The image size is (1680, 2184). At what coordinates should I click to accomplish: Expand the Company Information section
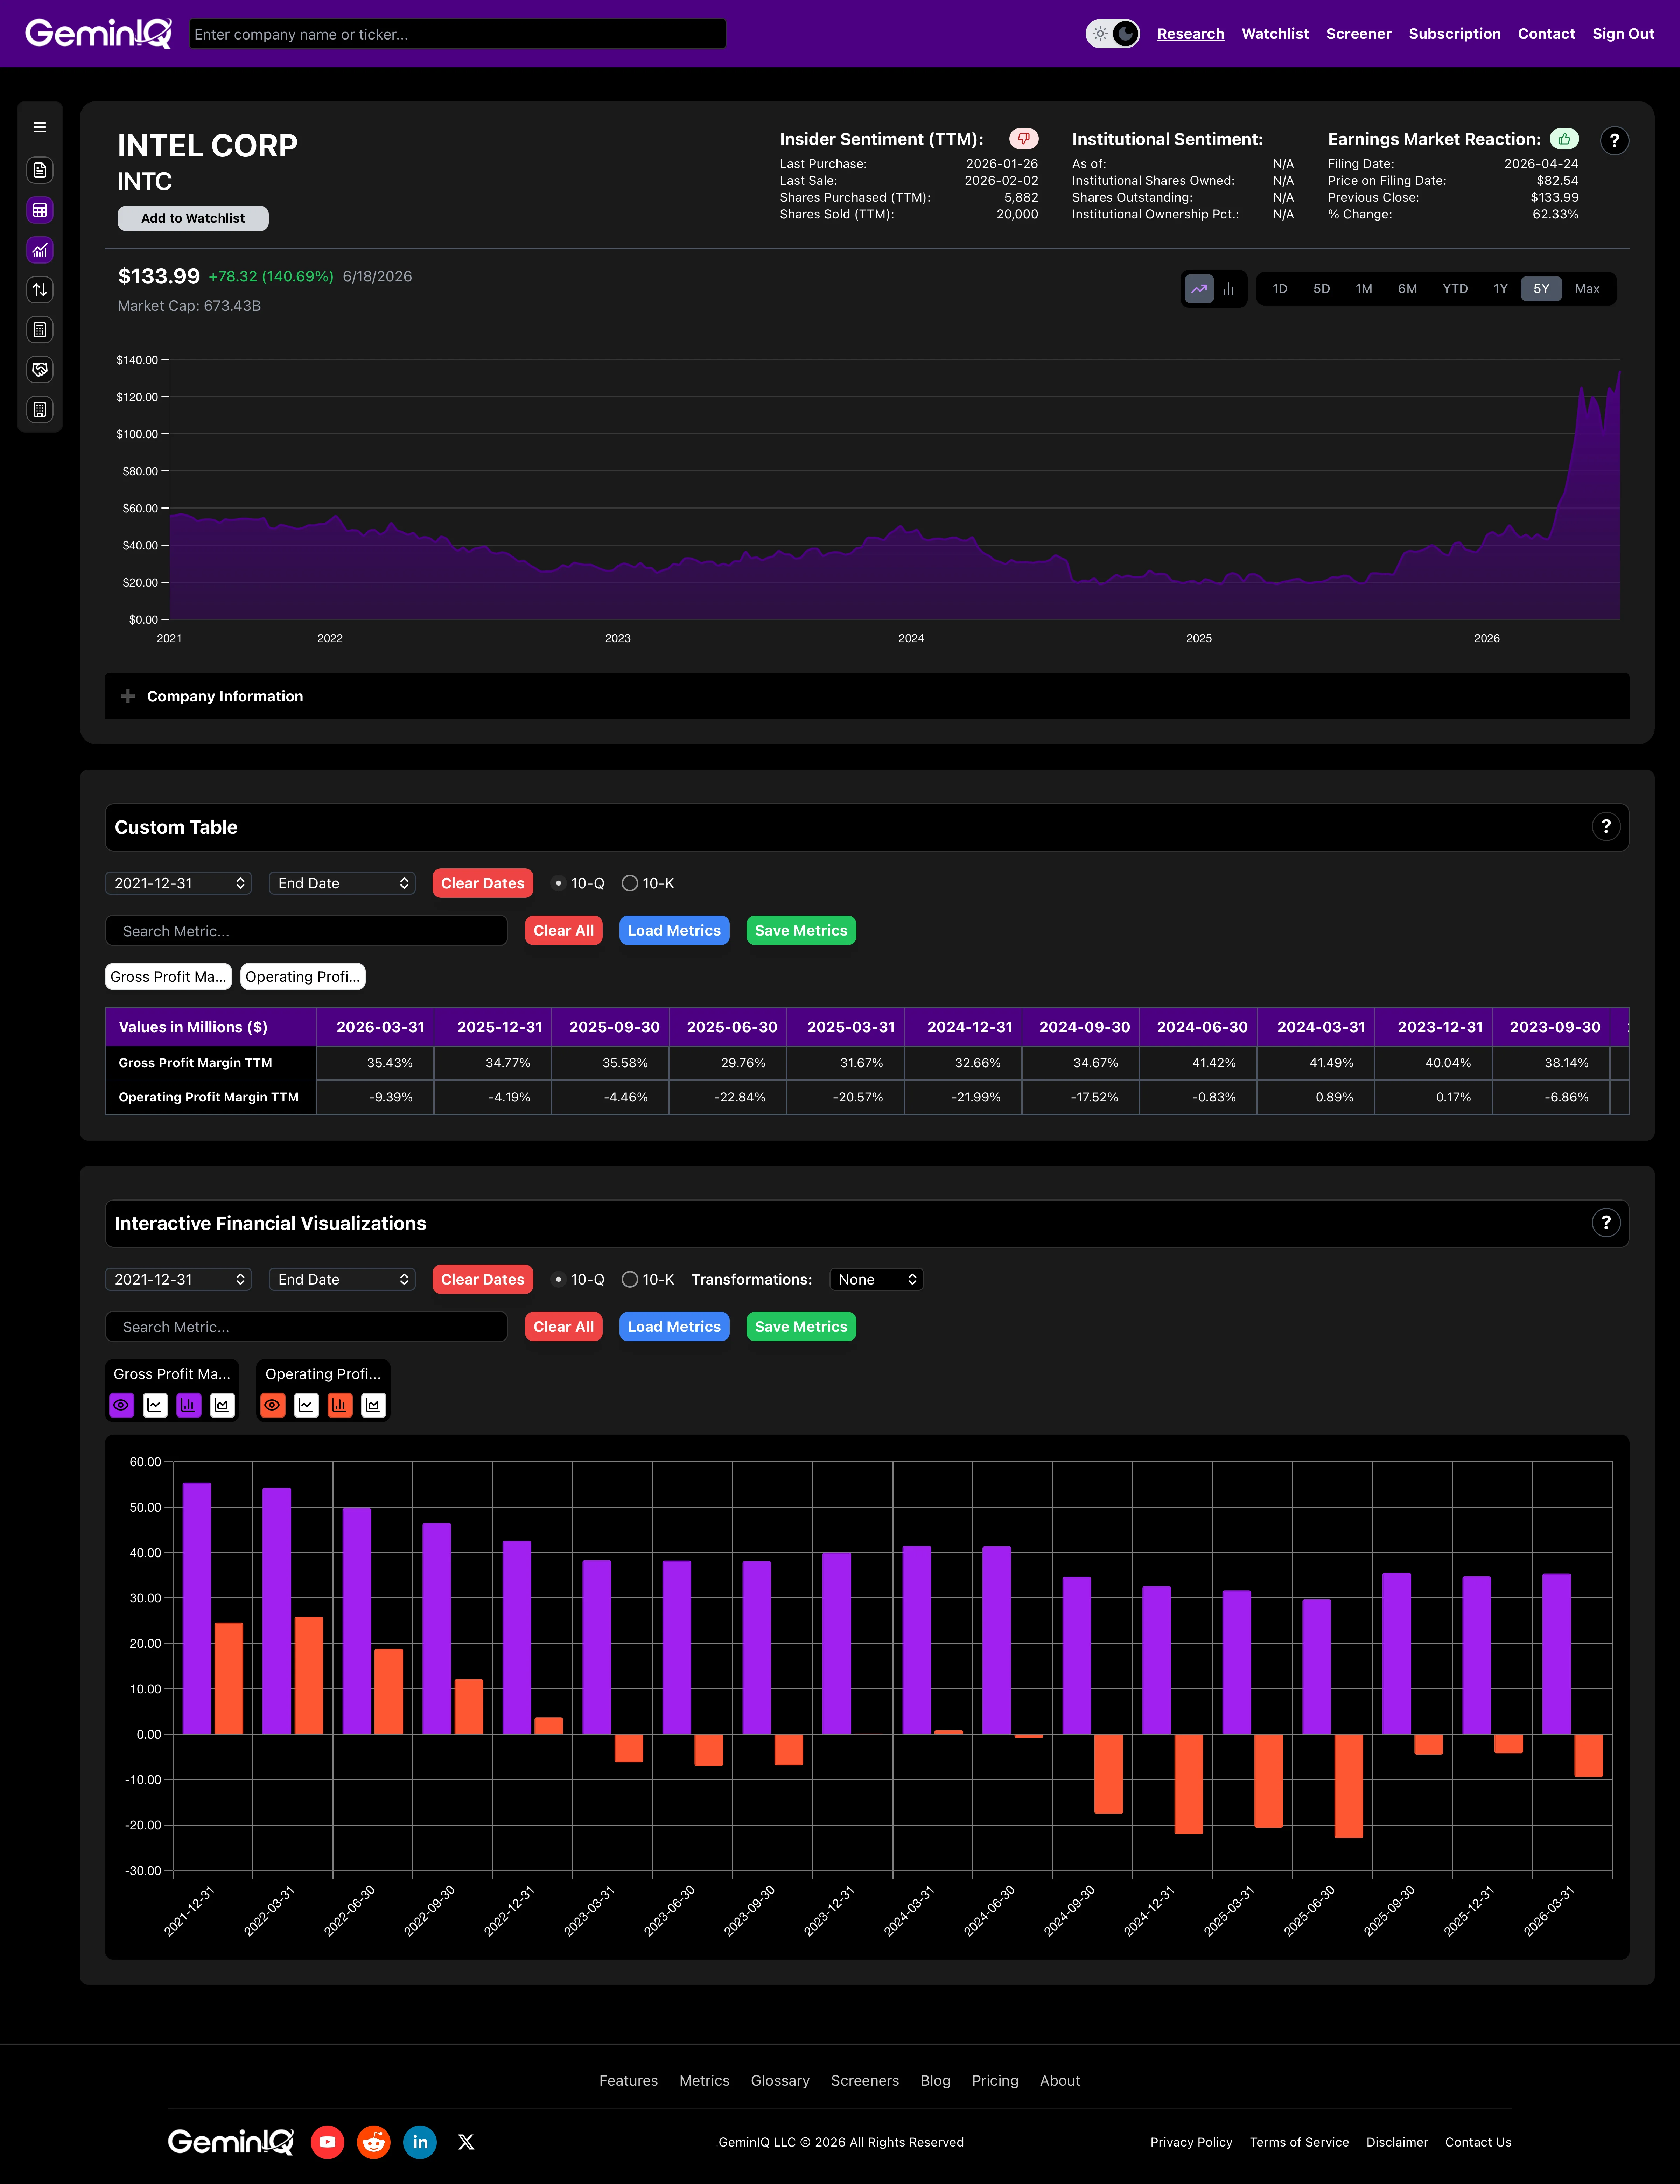(x=867, y=696)
